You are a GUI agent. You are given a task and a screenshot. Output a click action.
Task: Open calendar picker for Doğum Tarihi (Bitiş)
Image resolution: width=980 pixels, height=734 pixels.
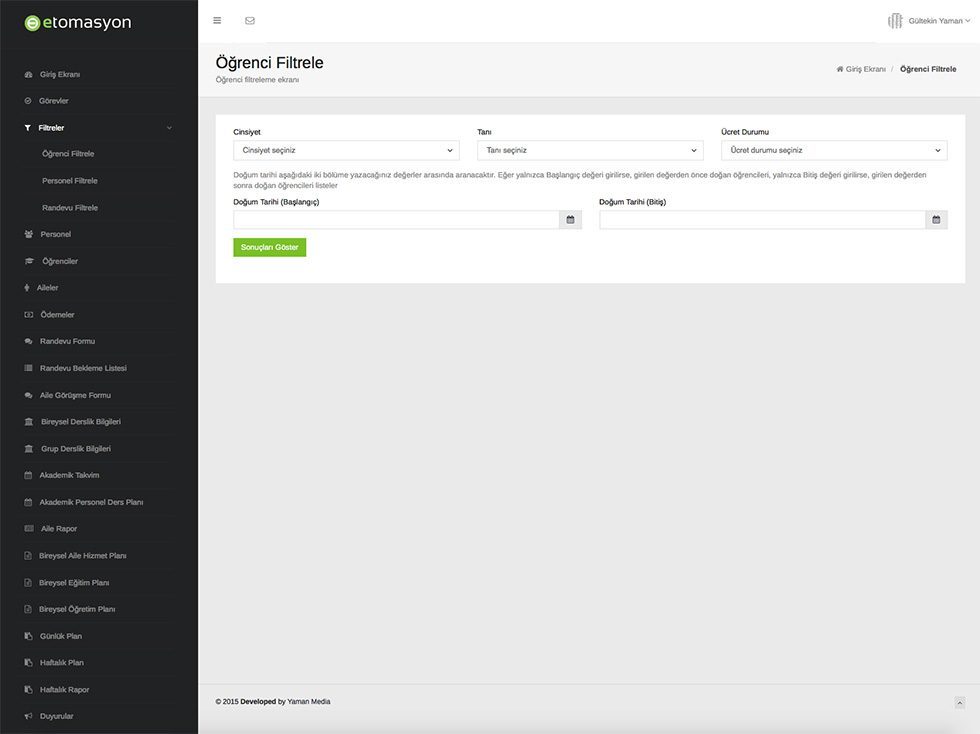(936, 219)
